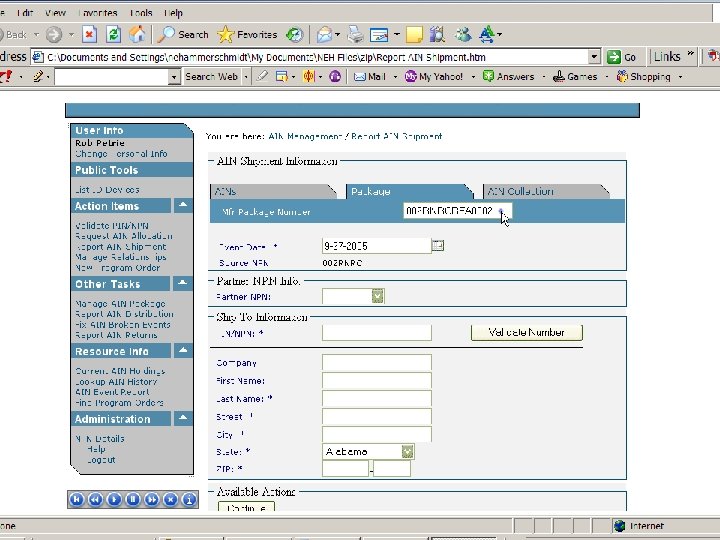Open the Yahoo search box dropdown
Screen dimensions: 720x540
click(x=174, y=77)
